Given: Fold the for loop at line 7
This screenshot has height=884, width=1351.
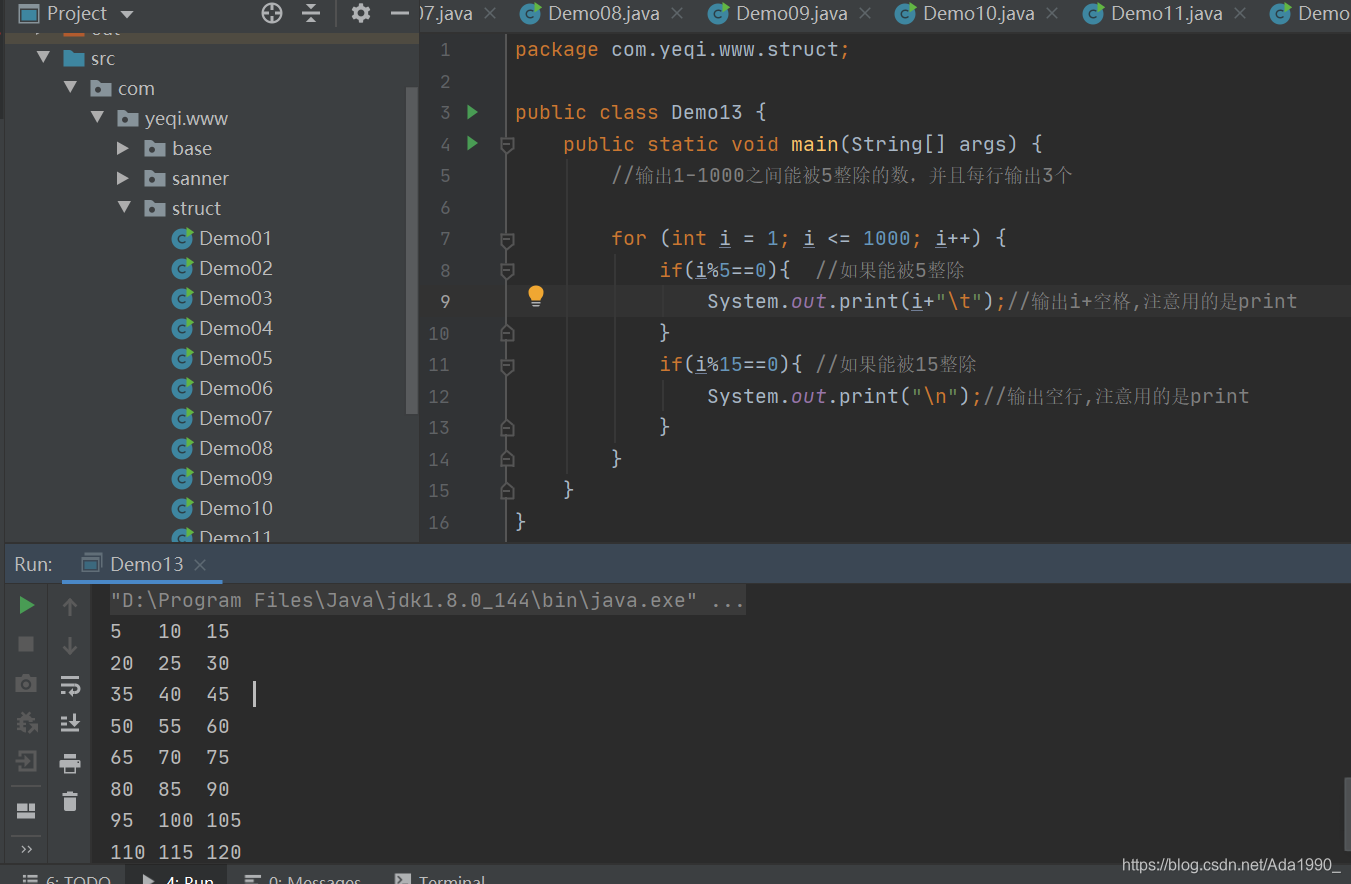Looking at the screenshot, I should (x=507, y=239).
